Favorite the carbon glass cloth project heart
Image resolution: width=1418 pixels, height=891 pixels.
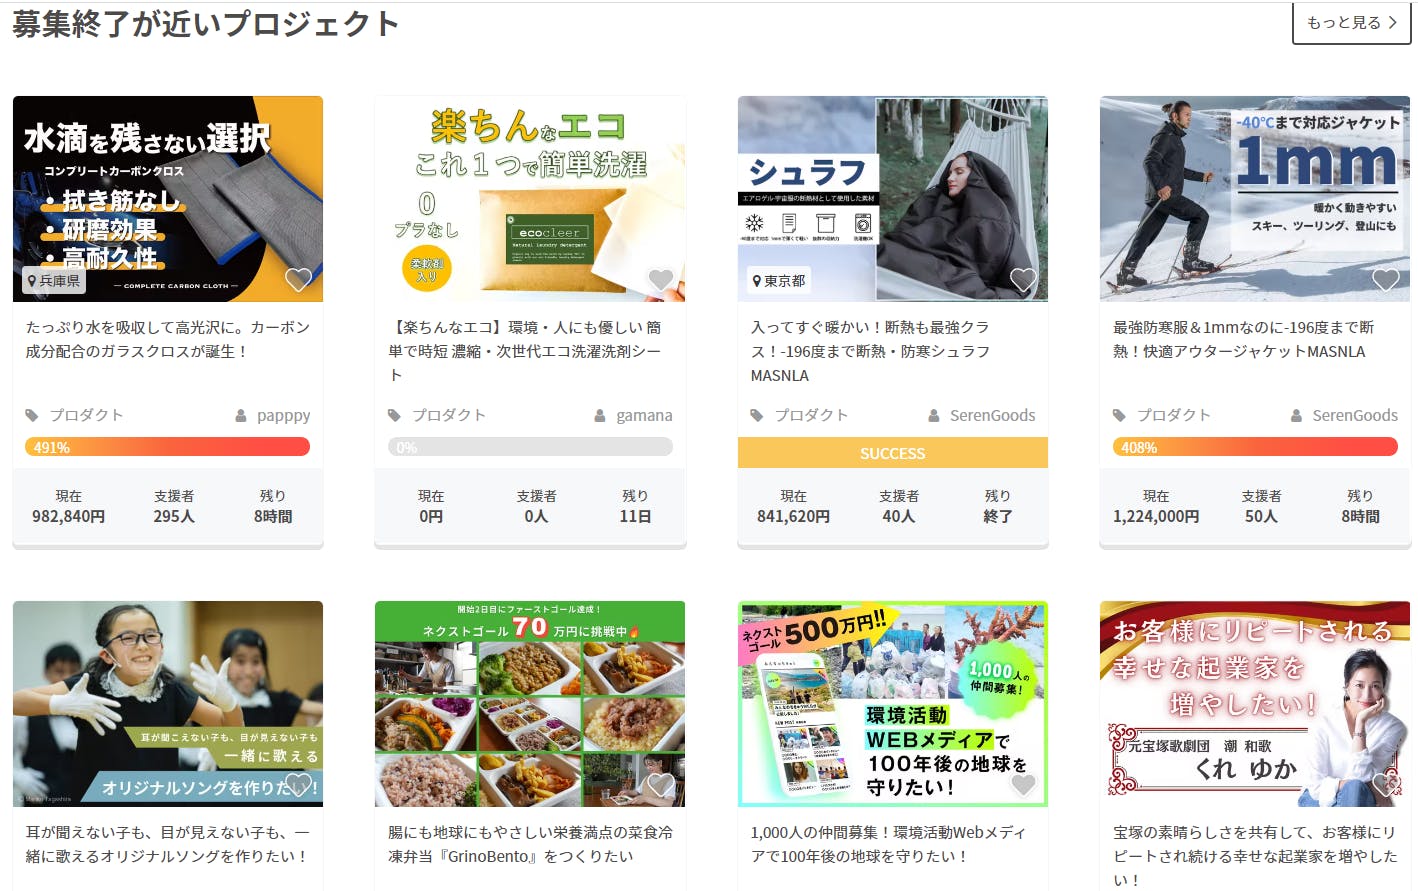298,280
